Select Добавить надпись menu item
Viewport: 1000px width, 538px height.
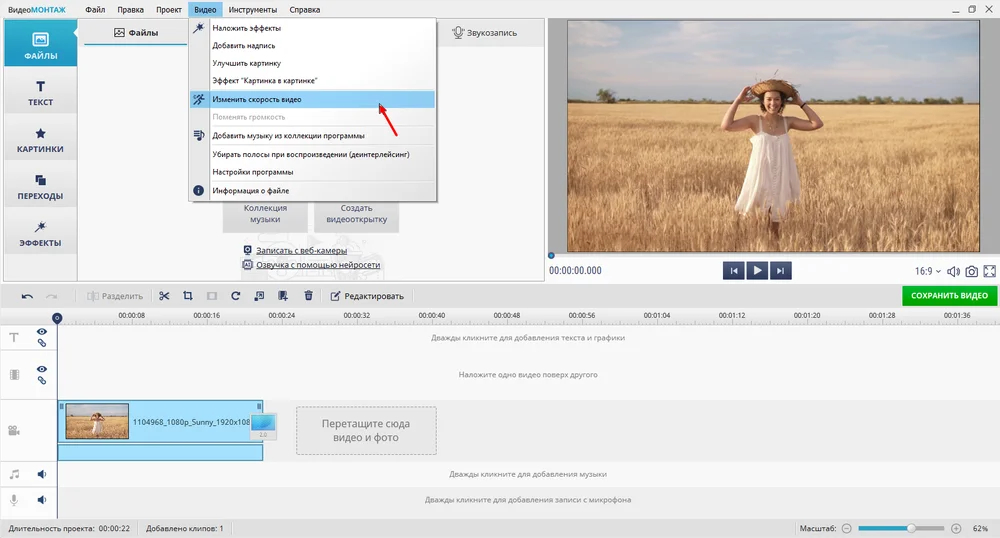point(312,46)
